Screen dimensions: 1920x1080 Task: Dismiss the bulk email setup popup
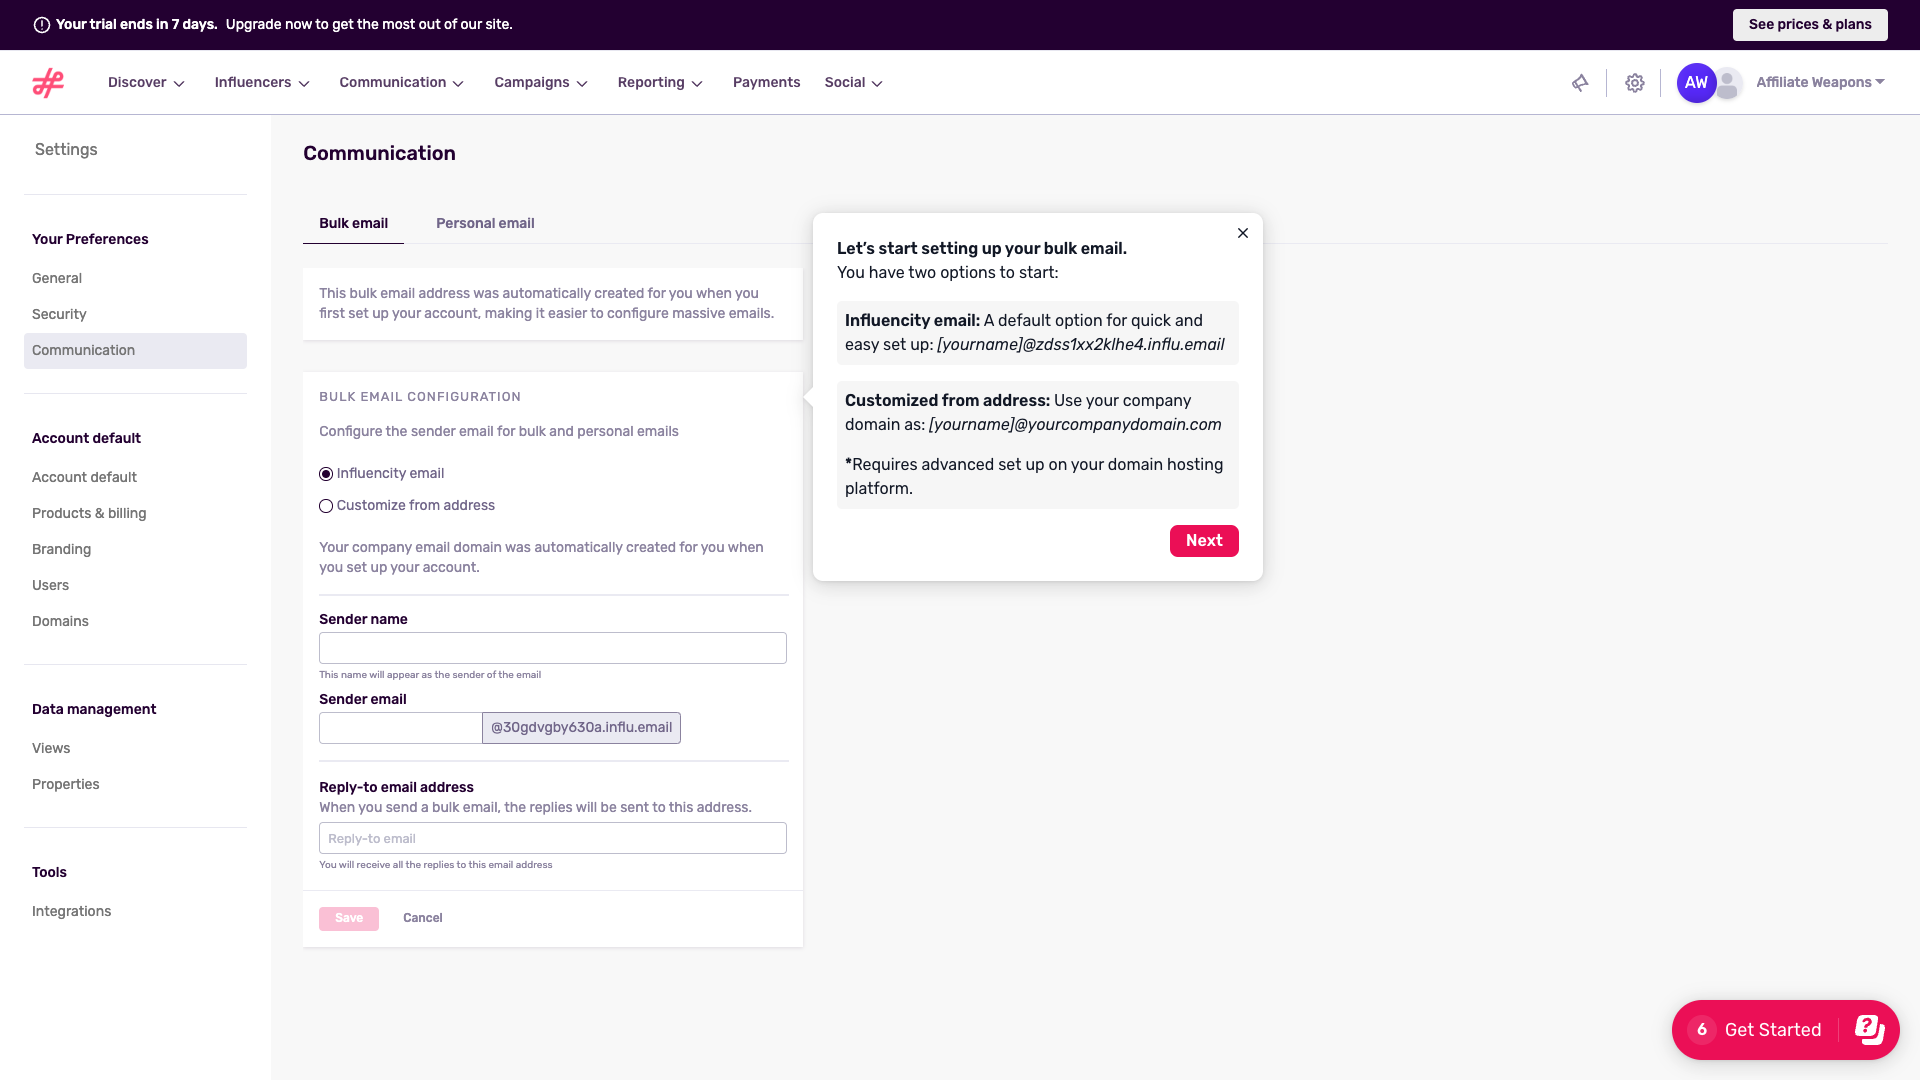click(1242, 233)
